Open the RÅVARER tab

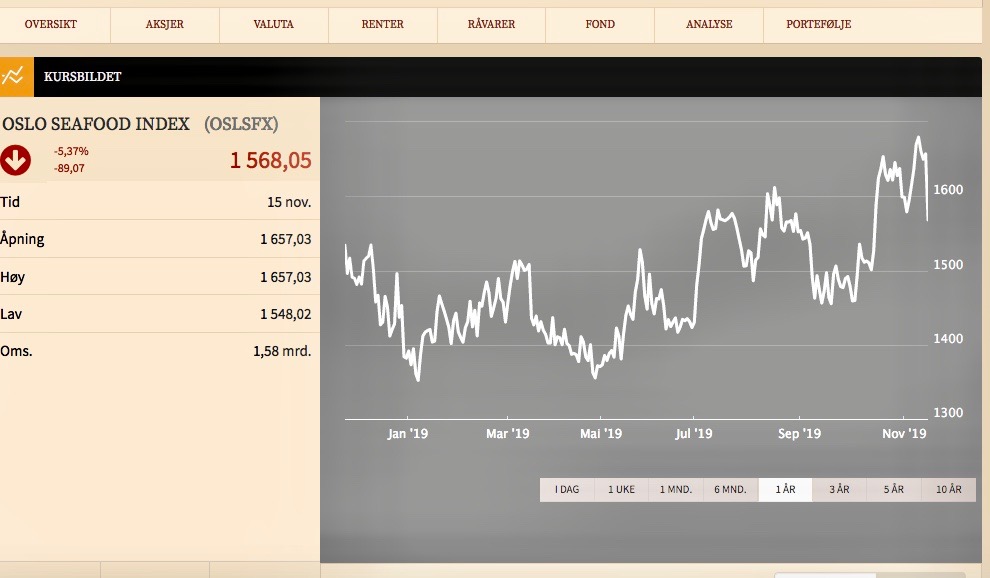(x=491, y=25)
